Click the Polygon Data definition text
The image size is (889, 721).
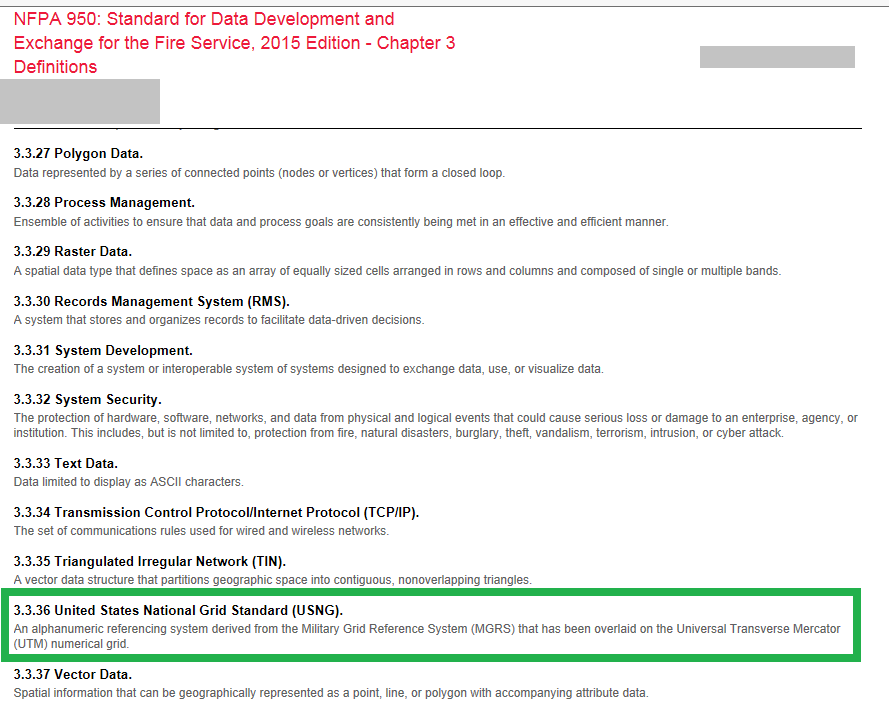pyautogui.click(x=259, y=172)
